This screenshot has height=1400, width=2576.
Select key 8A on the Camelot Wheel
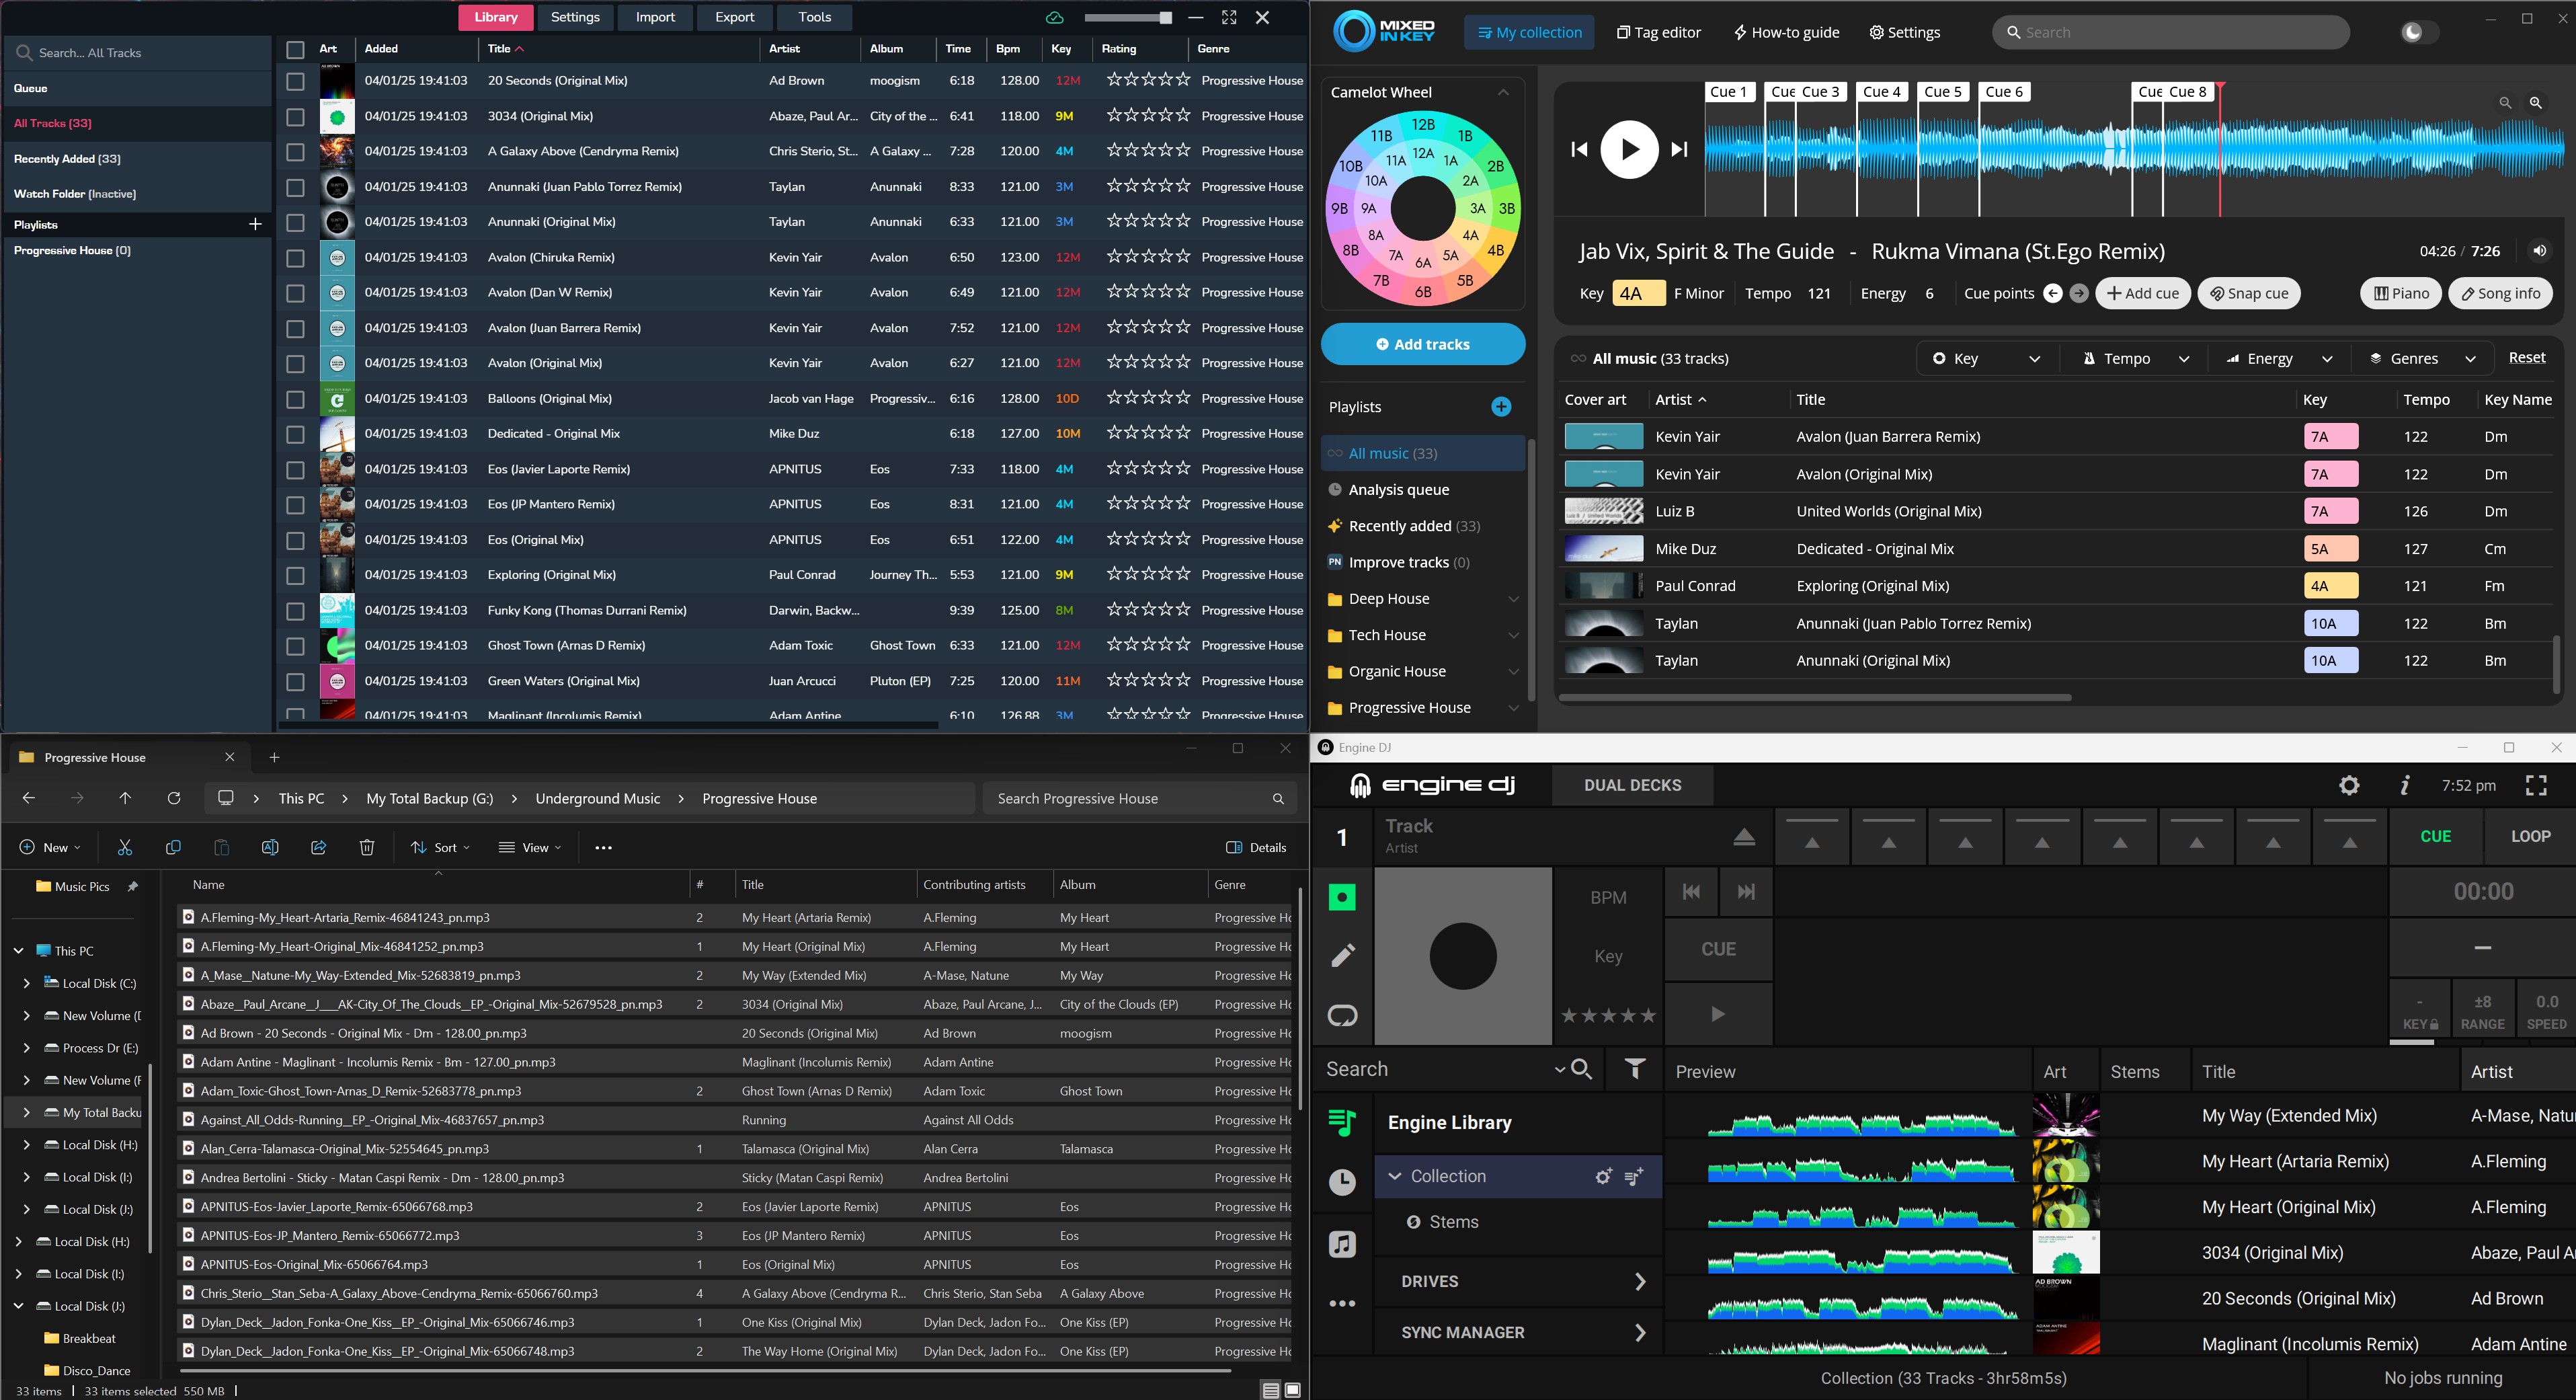pos(1376,235)
